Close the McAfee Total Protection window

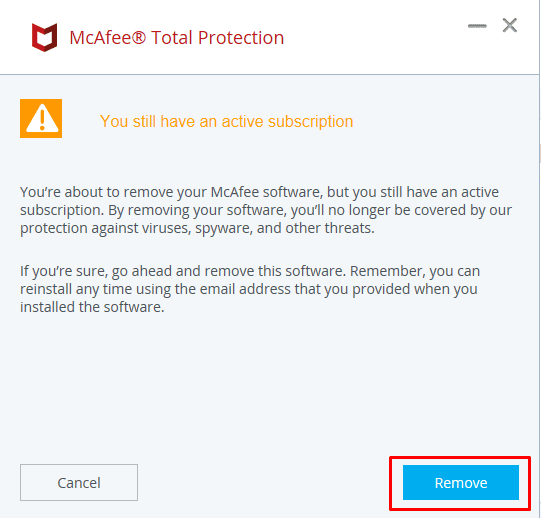[x=510, y=26]
